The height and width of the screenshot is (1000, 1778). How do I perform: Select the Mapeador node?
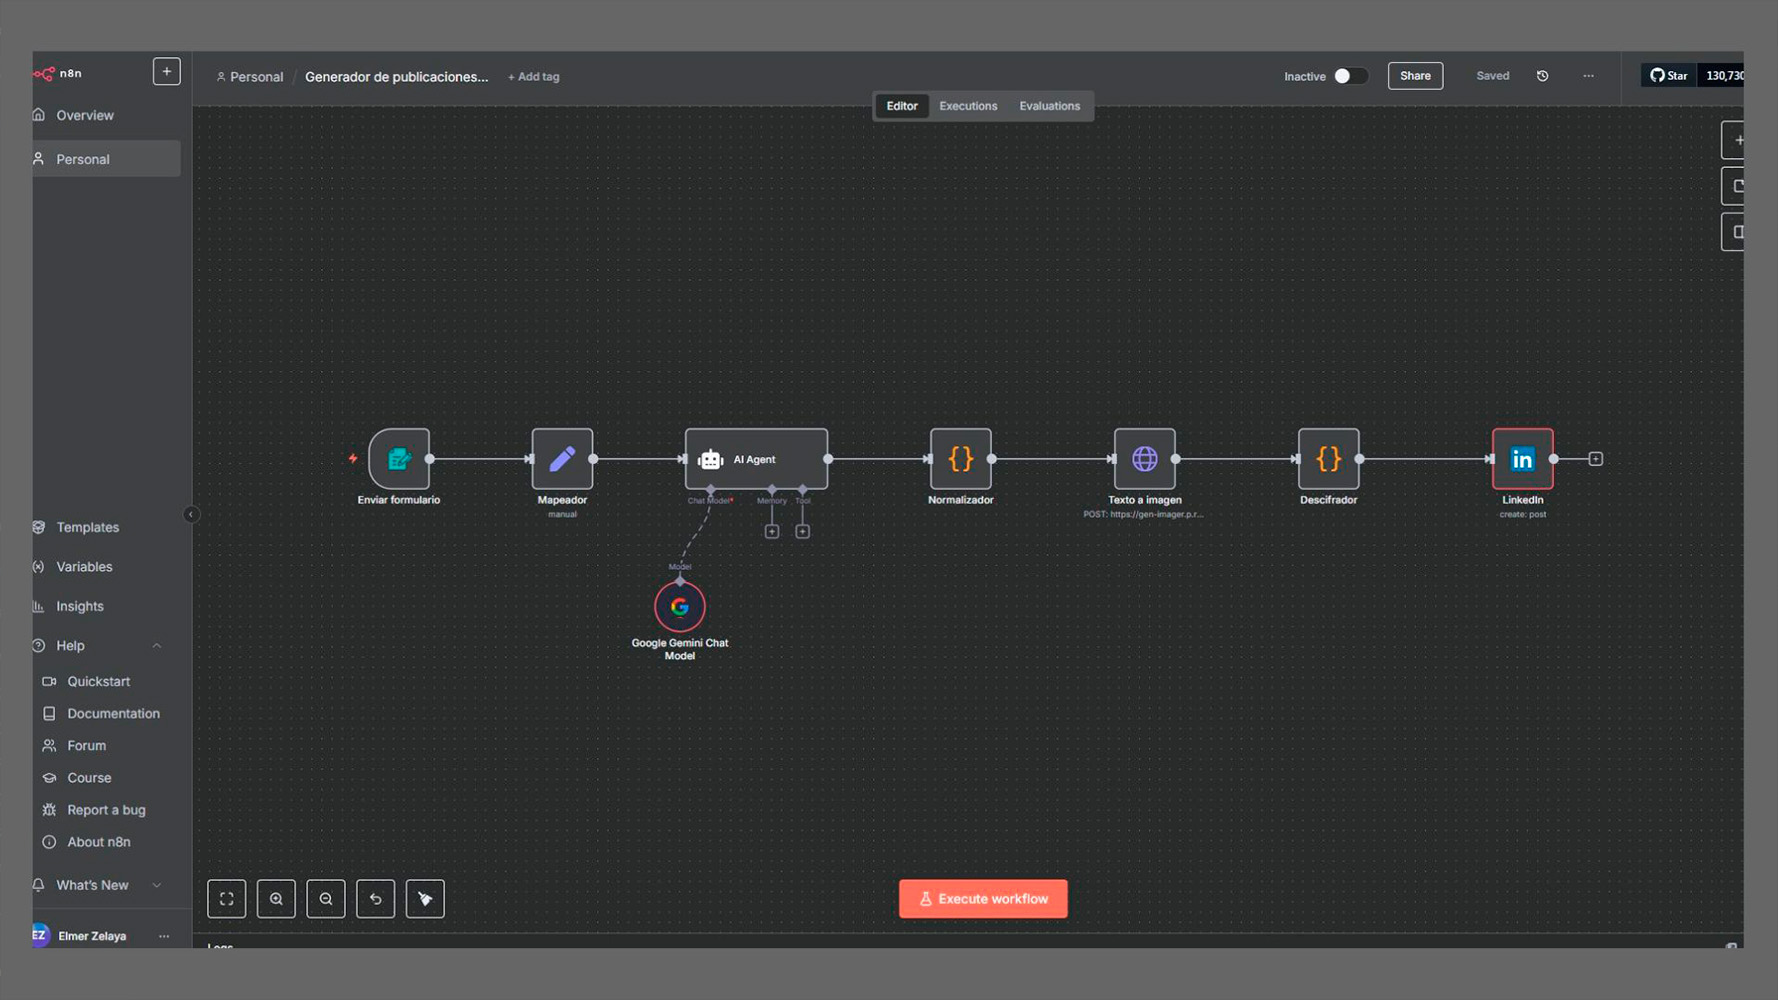pyautogui.click(x=562, y=459)
